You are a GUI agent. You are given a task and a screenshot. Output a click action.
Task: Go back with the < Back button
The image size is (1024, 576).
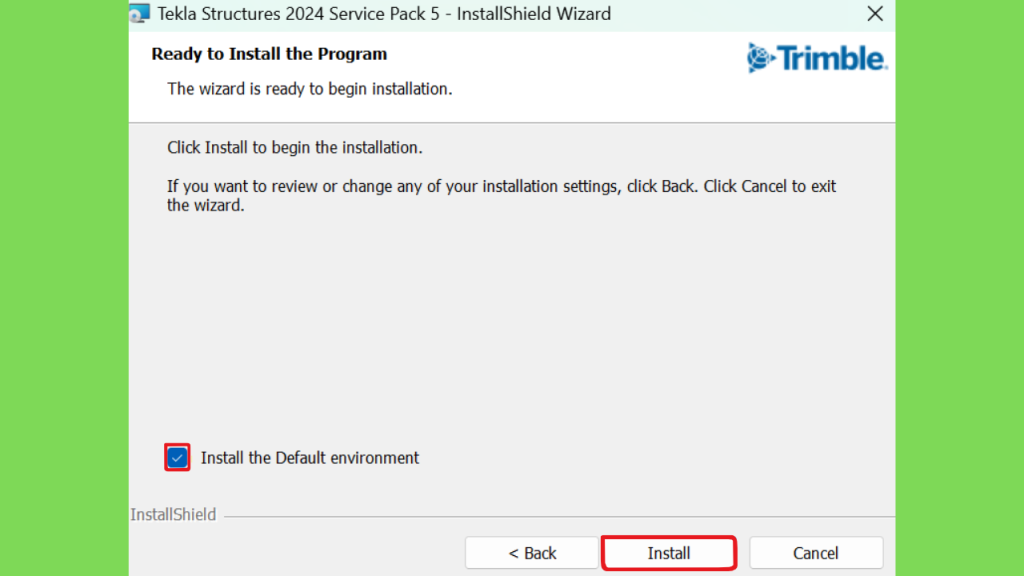pyautogui.click(x=532, y=553)
